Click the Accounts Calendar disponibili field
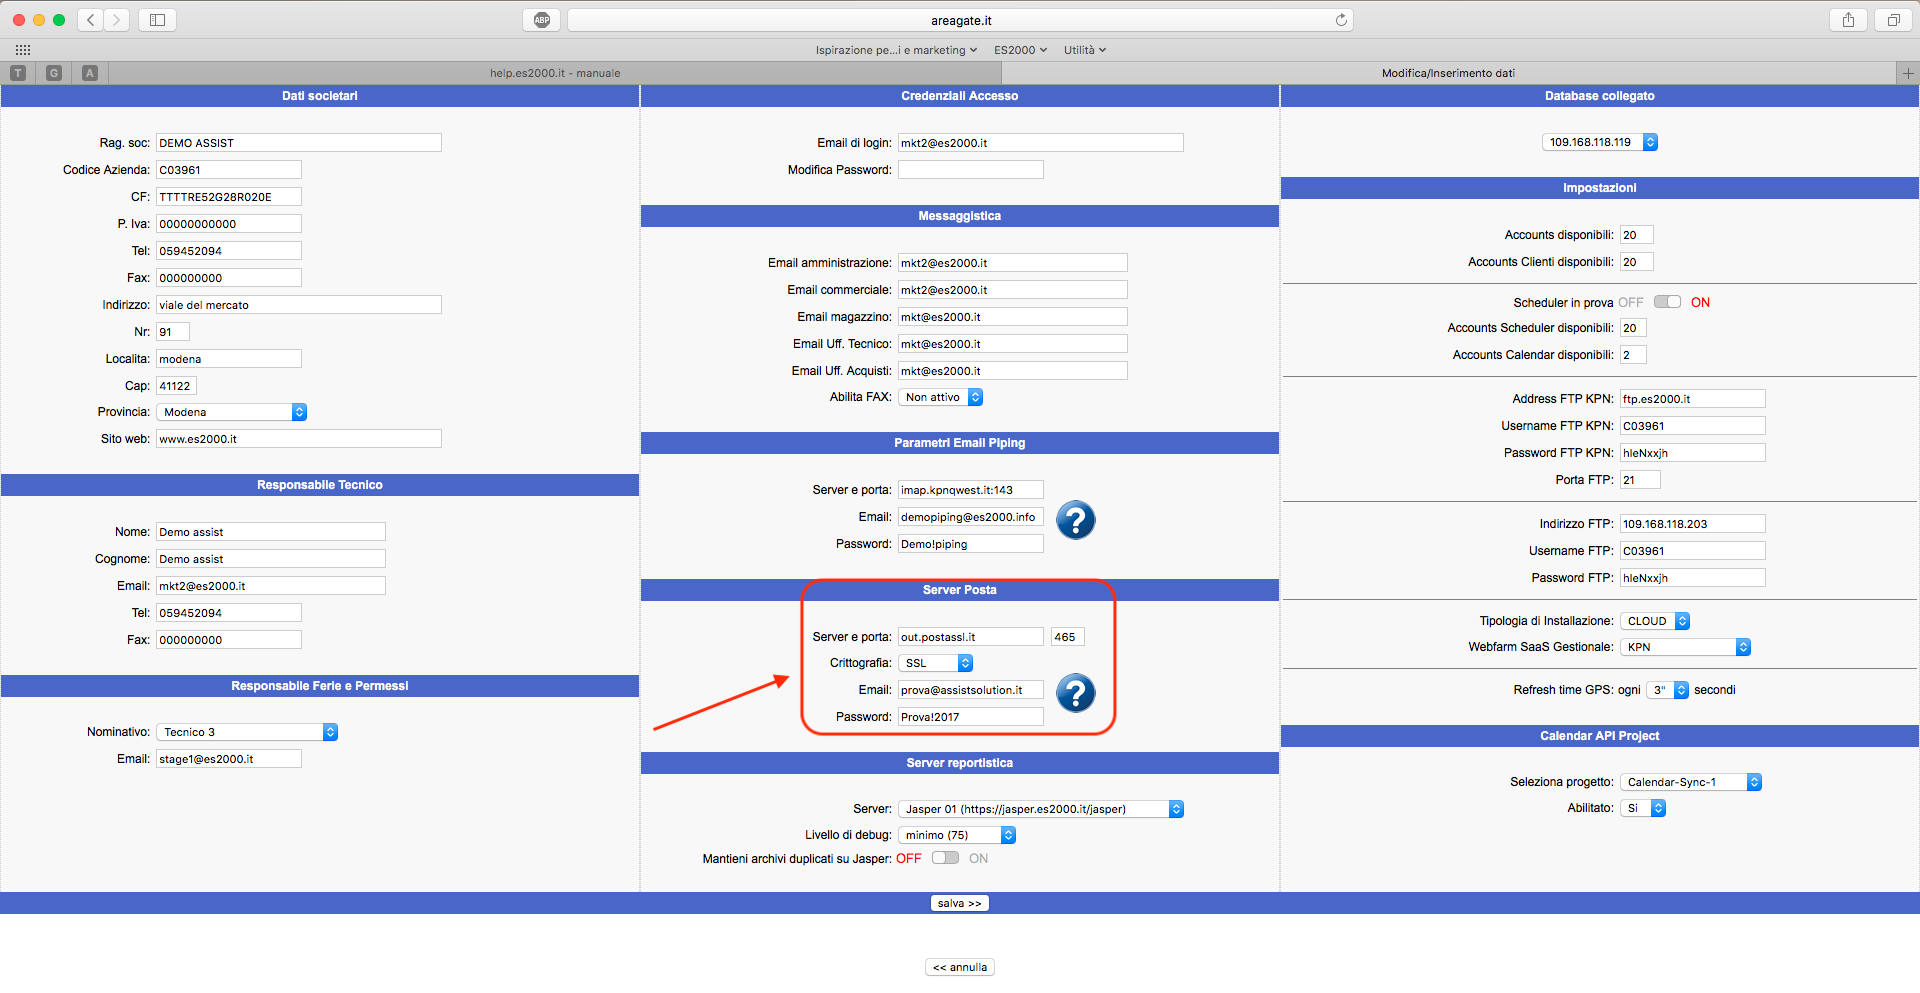This screenshot has width=1920, height=993. point(1633,355)
